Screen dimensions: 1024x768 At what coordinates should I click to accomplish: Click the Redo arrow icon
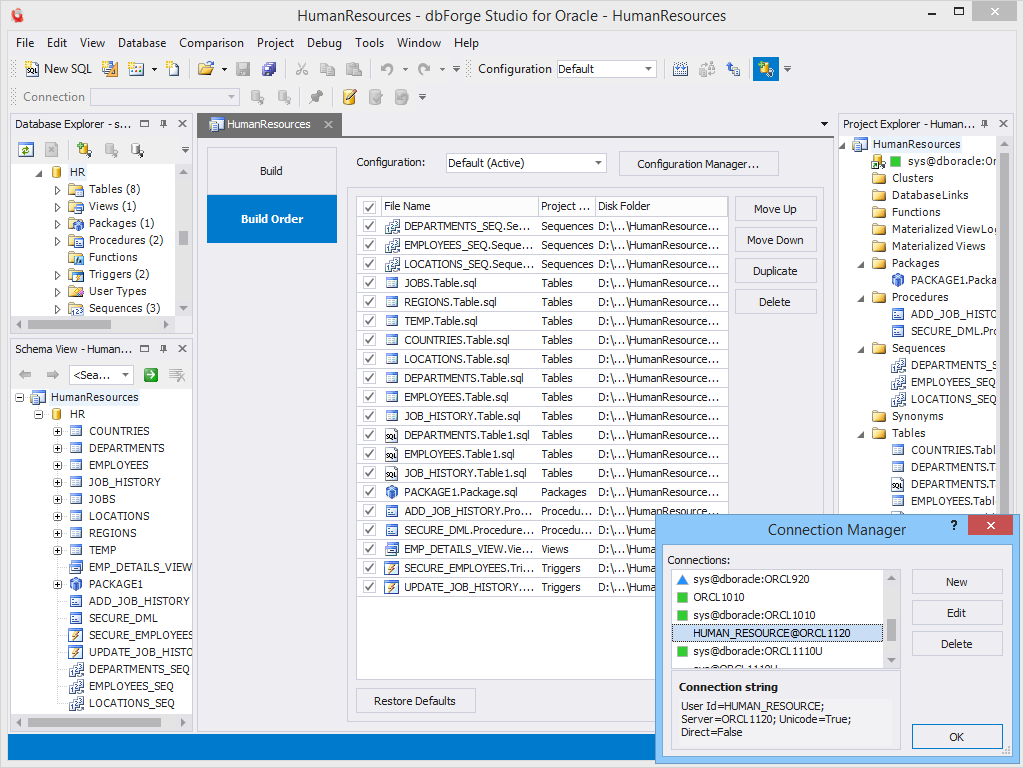[424, 69]
